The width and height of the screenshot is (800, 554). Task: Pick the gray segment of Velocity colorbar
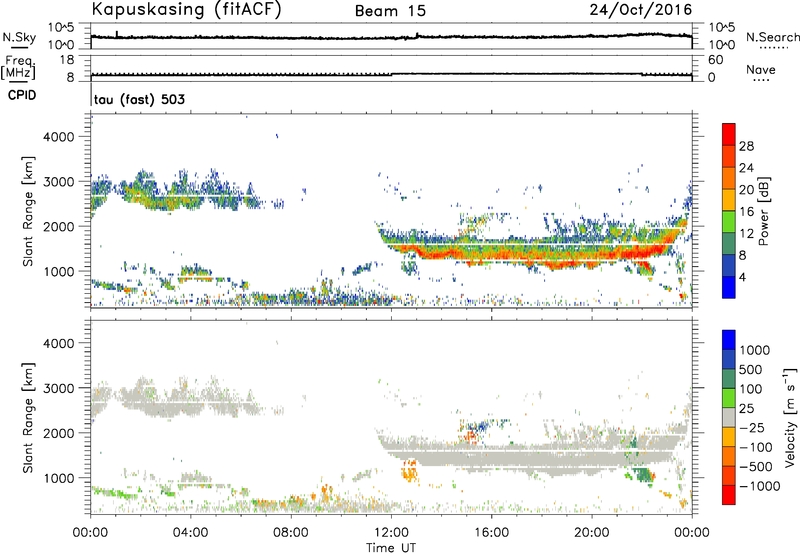pos(729,418)
